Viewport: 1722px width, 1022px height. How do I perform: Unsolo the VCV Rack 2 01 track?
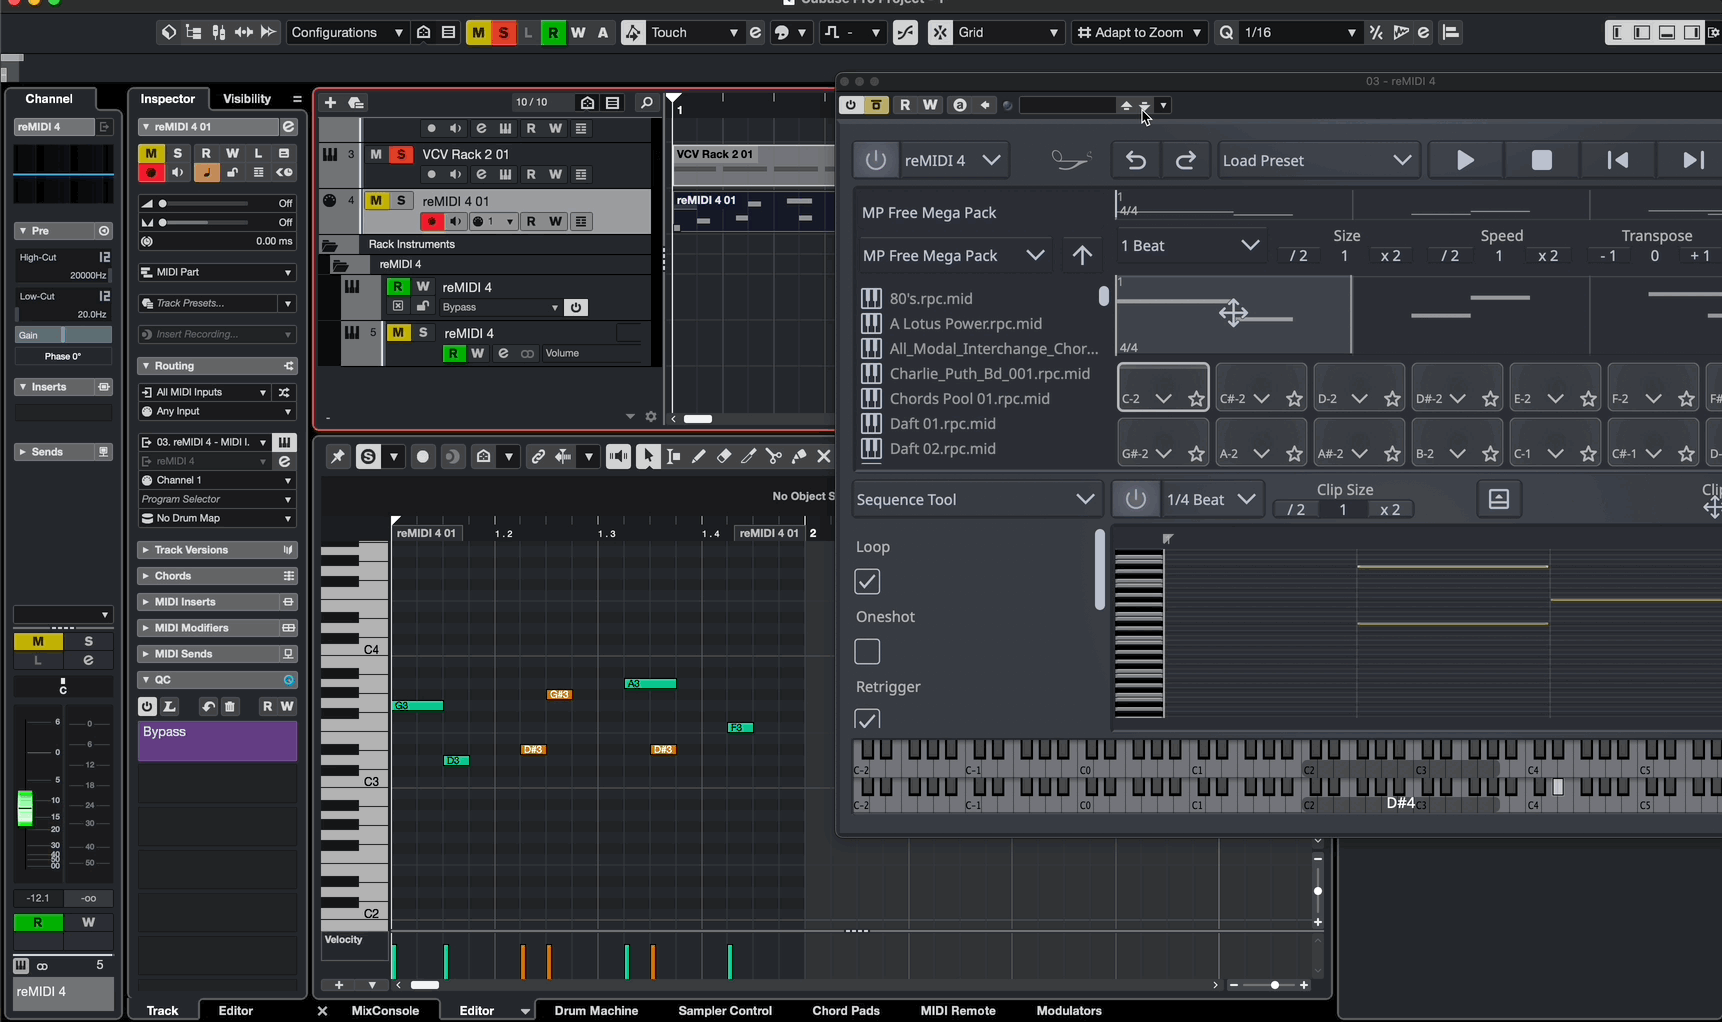pyautogui.click(x=401, y=154)
